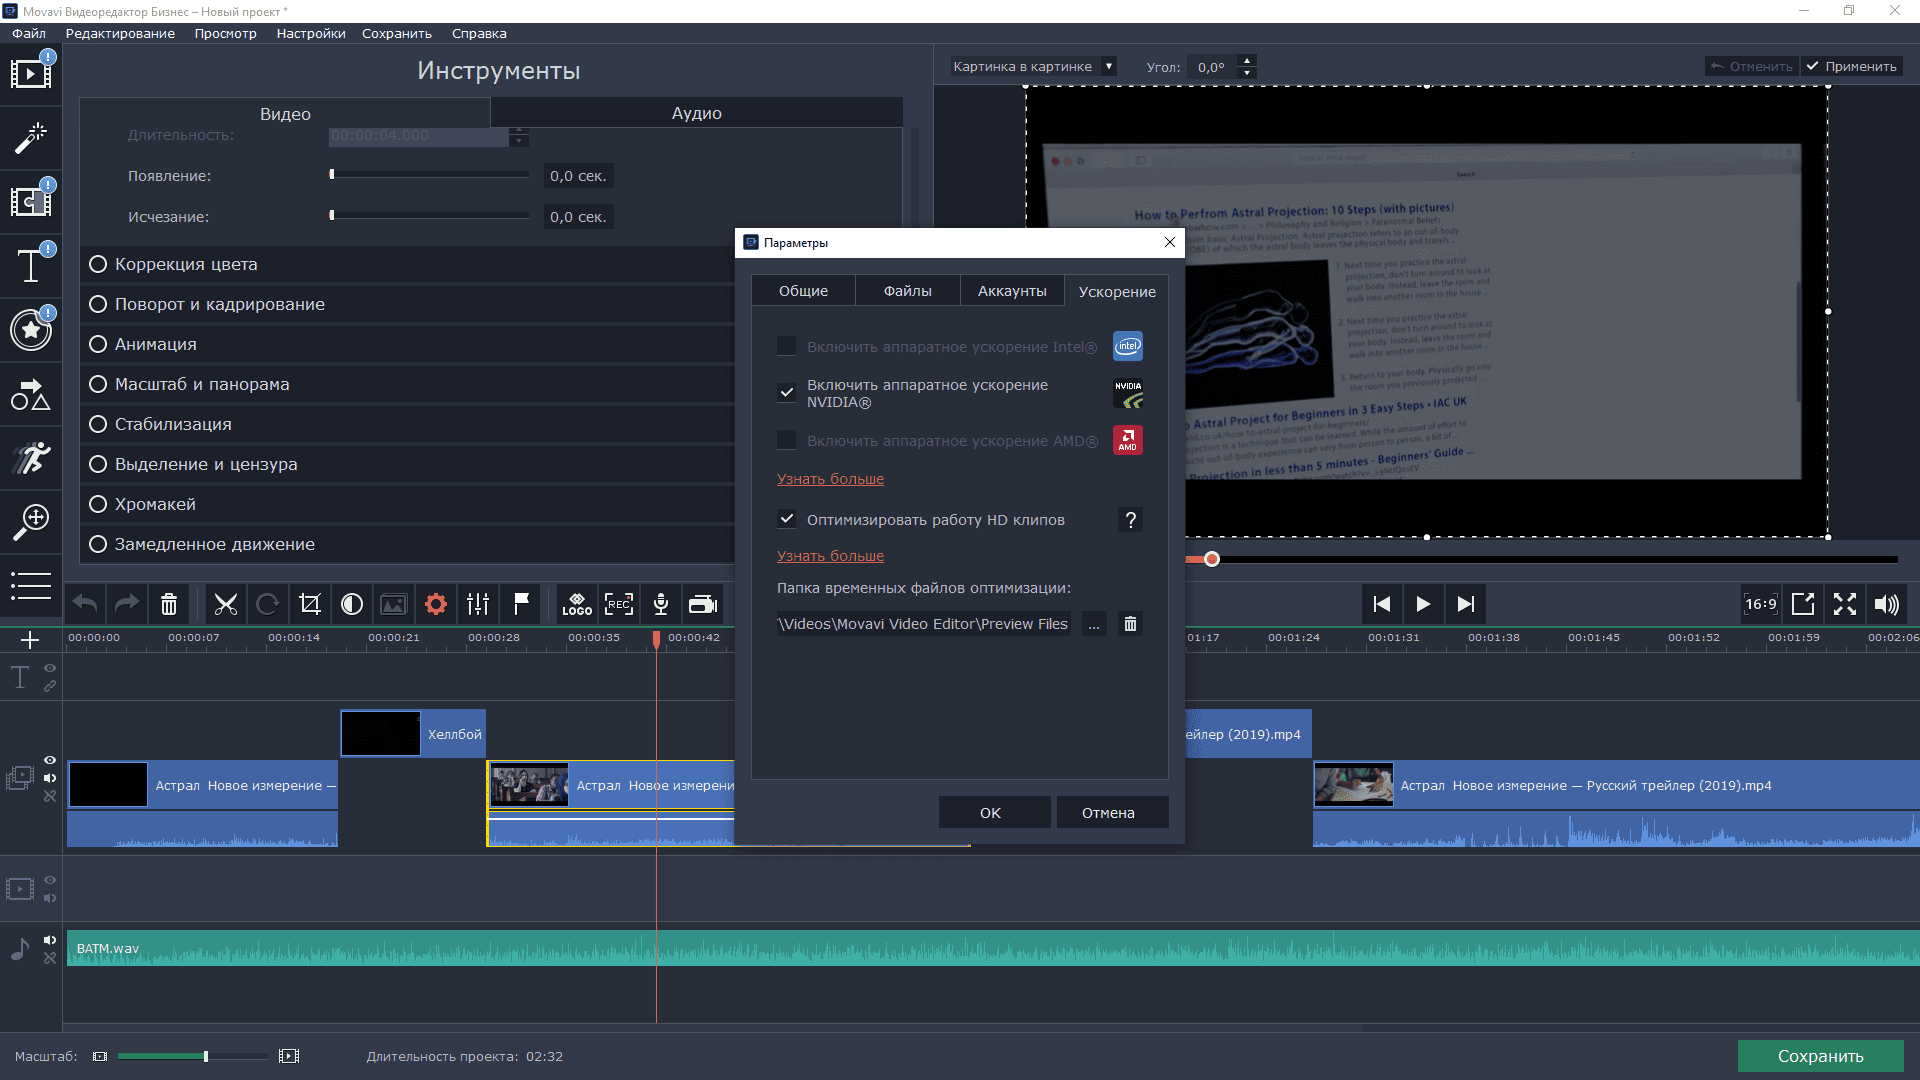Click the add marker flag icon

click(521, 604)
